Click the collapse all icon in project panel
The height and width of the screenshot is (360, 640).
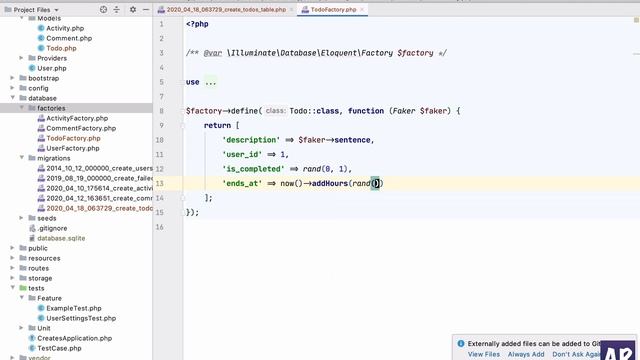(117, 9)
